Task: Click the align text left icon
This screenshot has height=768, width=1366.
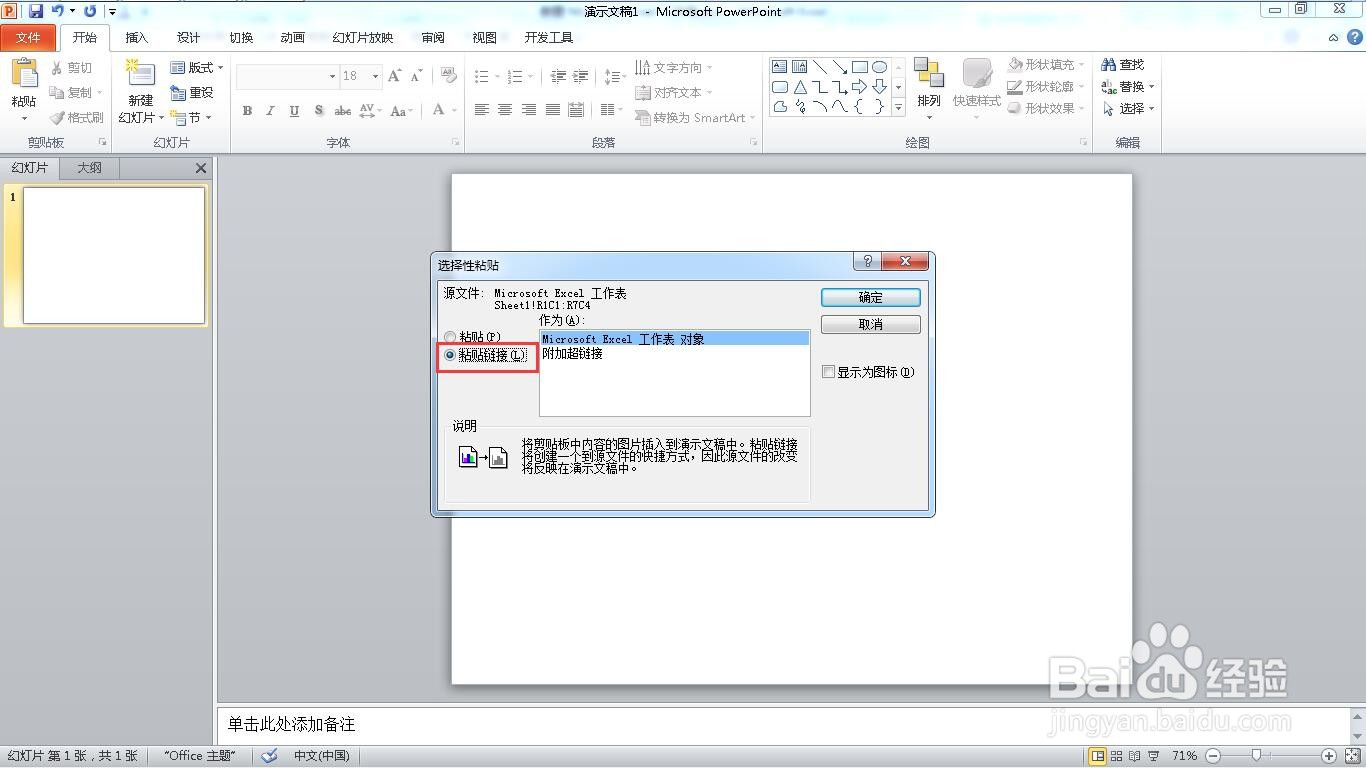Action: click(482, 110)
